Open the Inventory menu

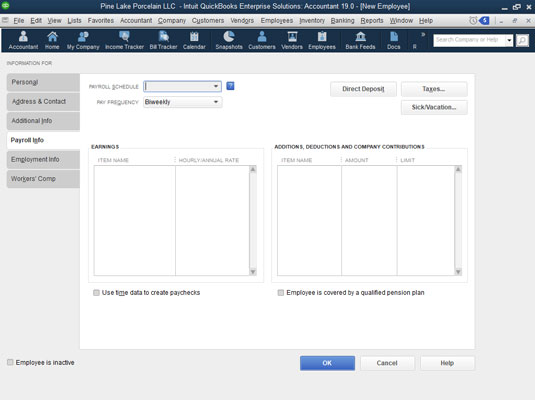coord(312,20)
